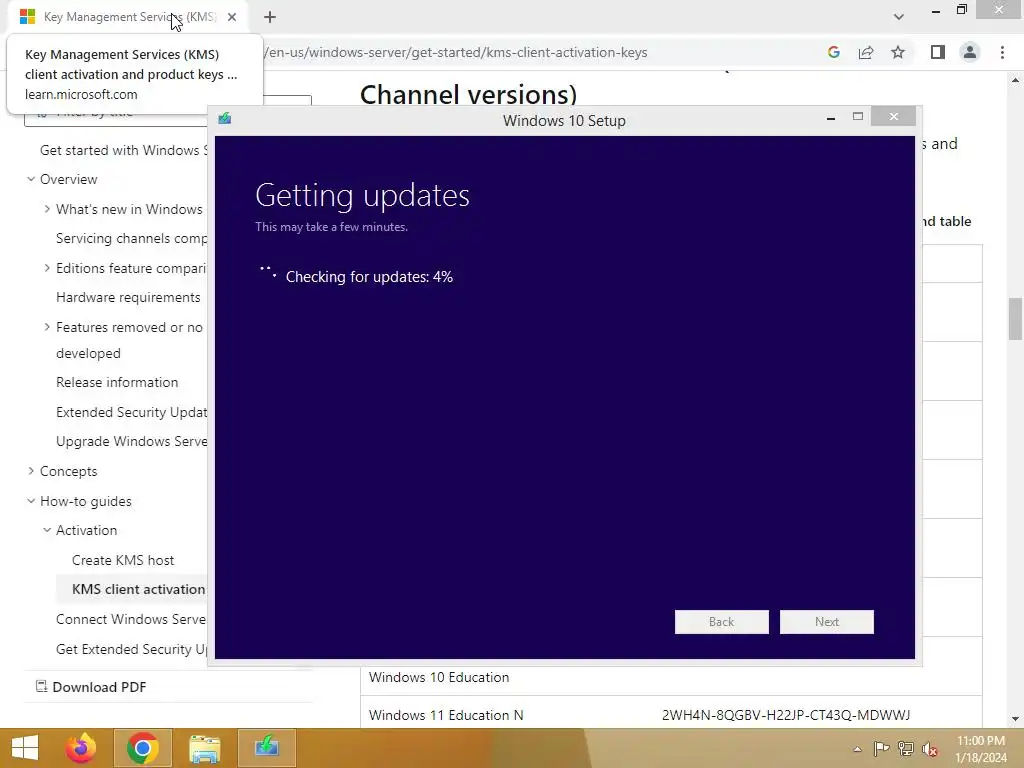Collapse the How-to guides chevron
The height and width of the screenshot is (768, 1024).
(31, 501)
